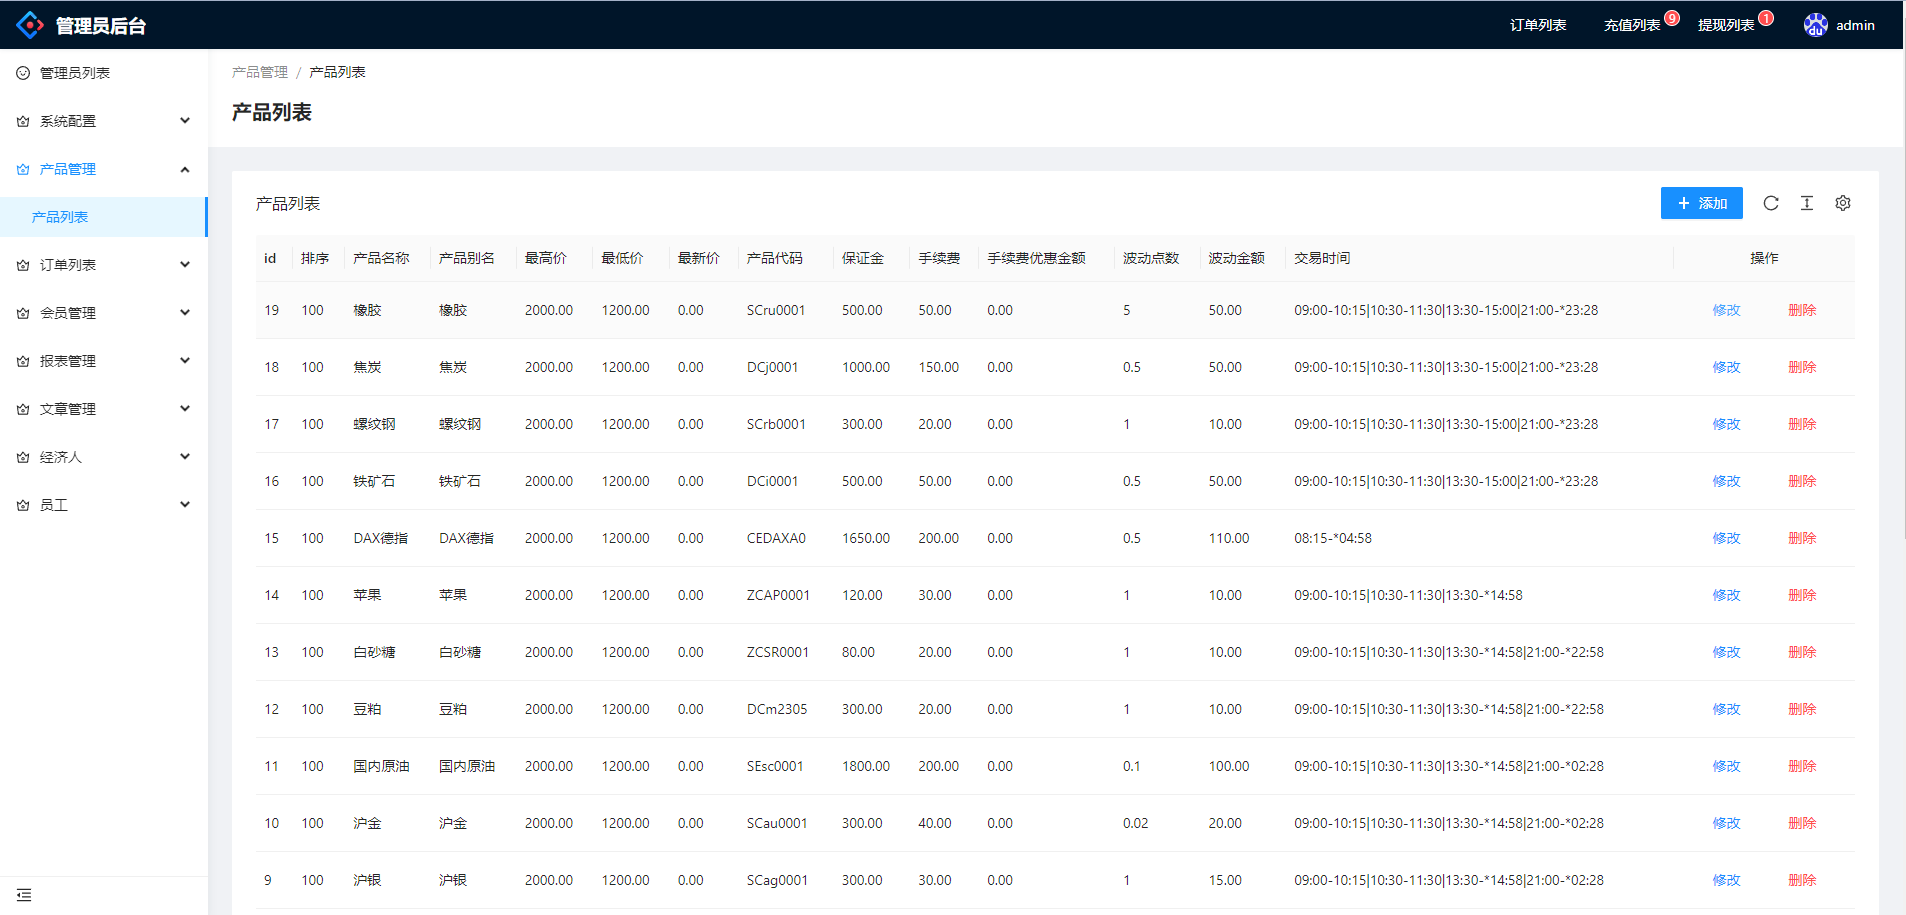The width and height of the screenshot is (1906, 915).
Task: Click the 添加 button
Action: tap(1701, 203)
